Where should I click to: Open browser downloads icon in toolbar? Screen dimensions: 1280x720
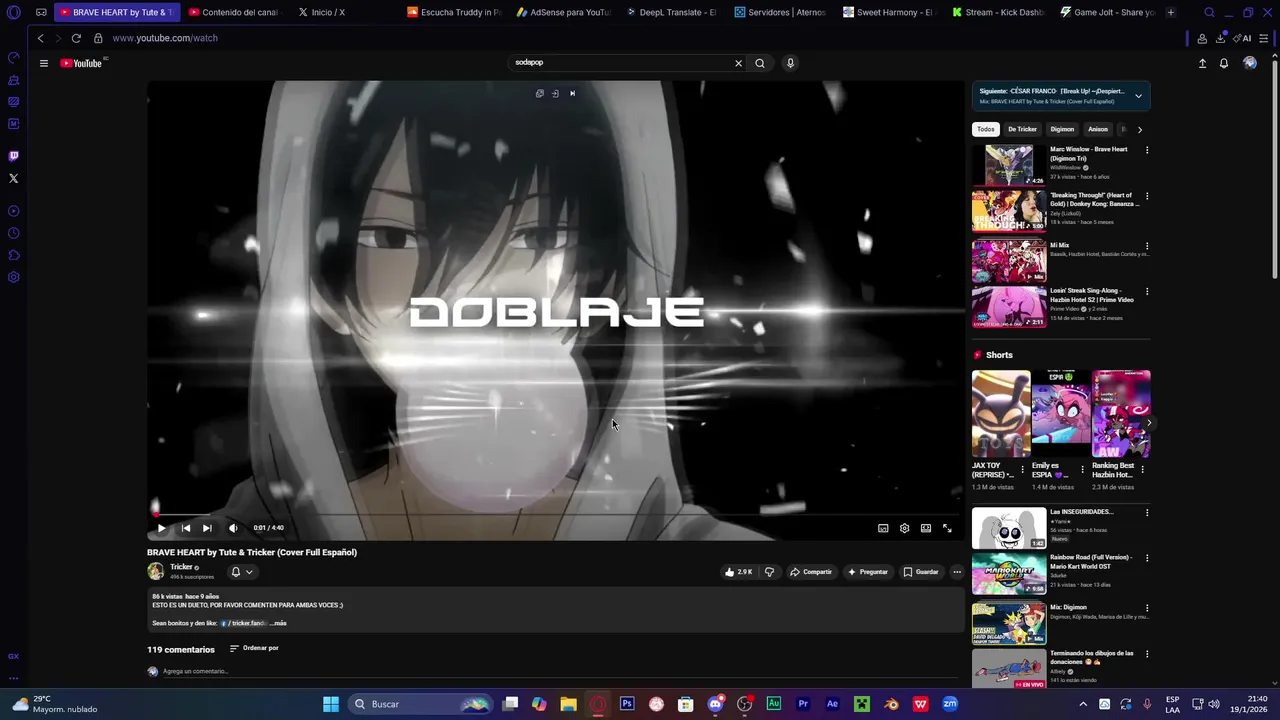(x=1221, y=38)
